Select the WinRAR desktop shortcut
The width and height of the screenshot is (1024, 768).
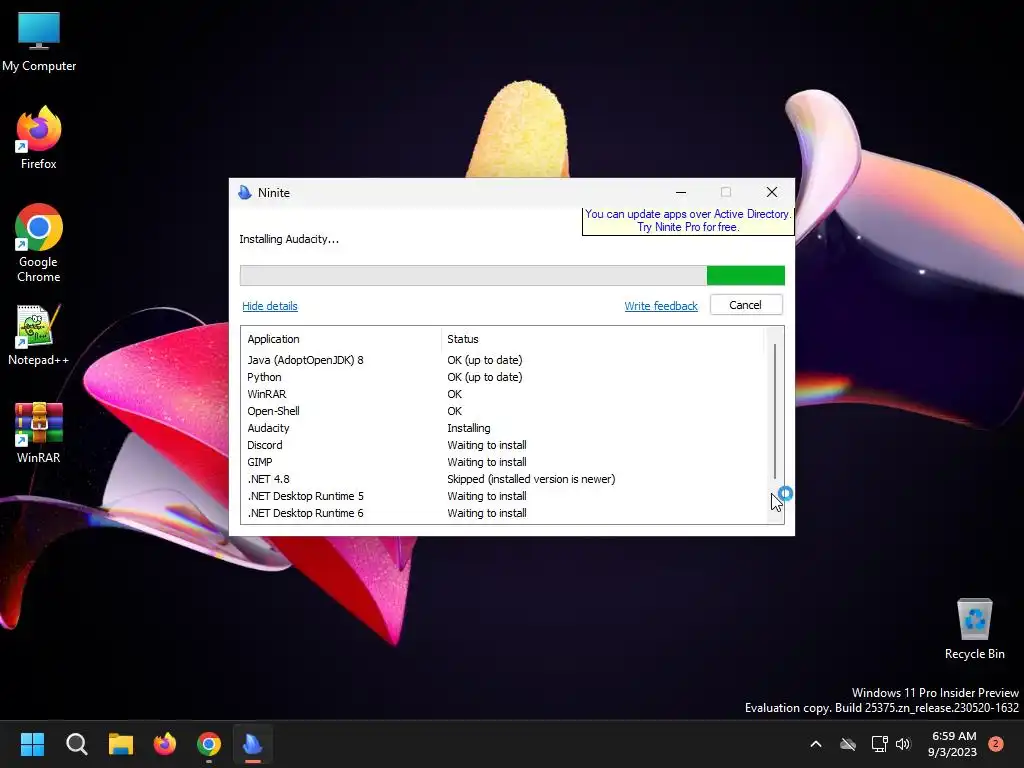(x=39, y=432)
